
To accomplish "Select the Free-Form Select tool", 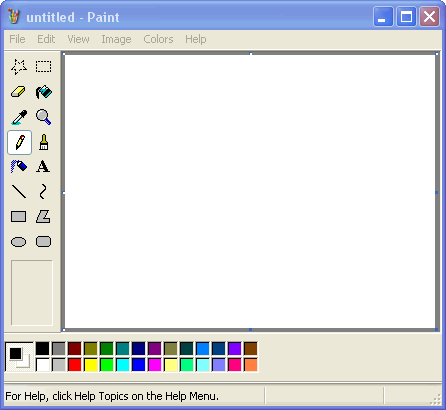I will pos(19,67).
